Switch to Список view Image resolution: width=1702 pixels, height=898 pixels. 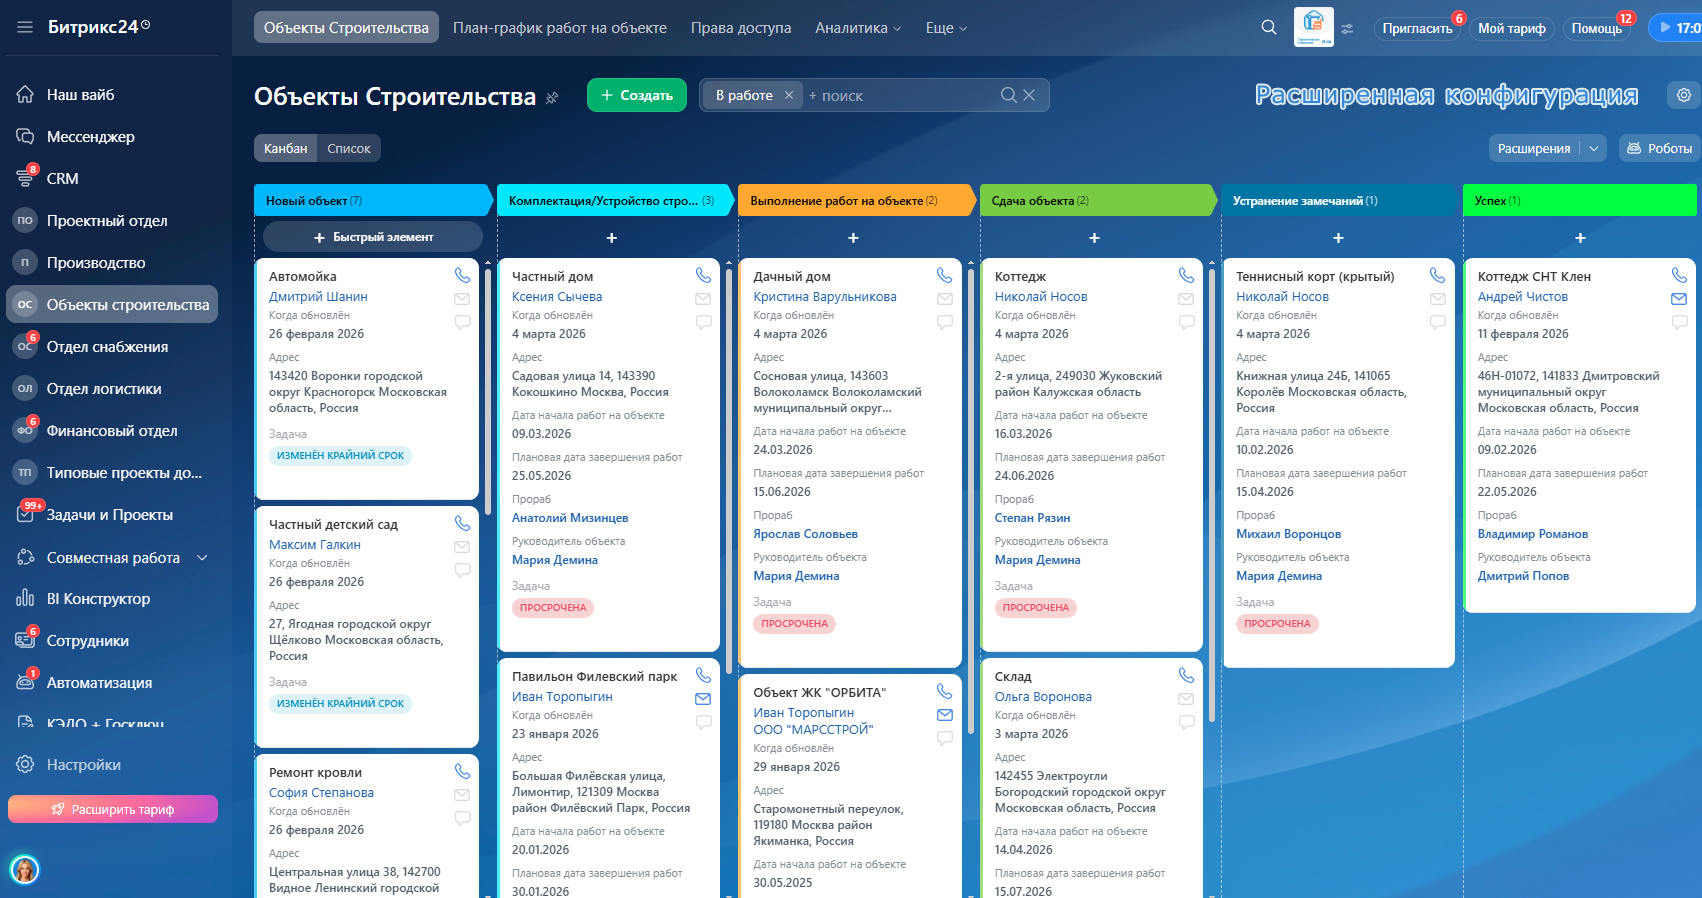click(x=349, y=148)
